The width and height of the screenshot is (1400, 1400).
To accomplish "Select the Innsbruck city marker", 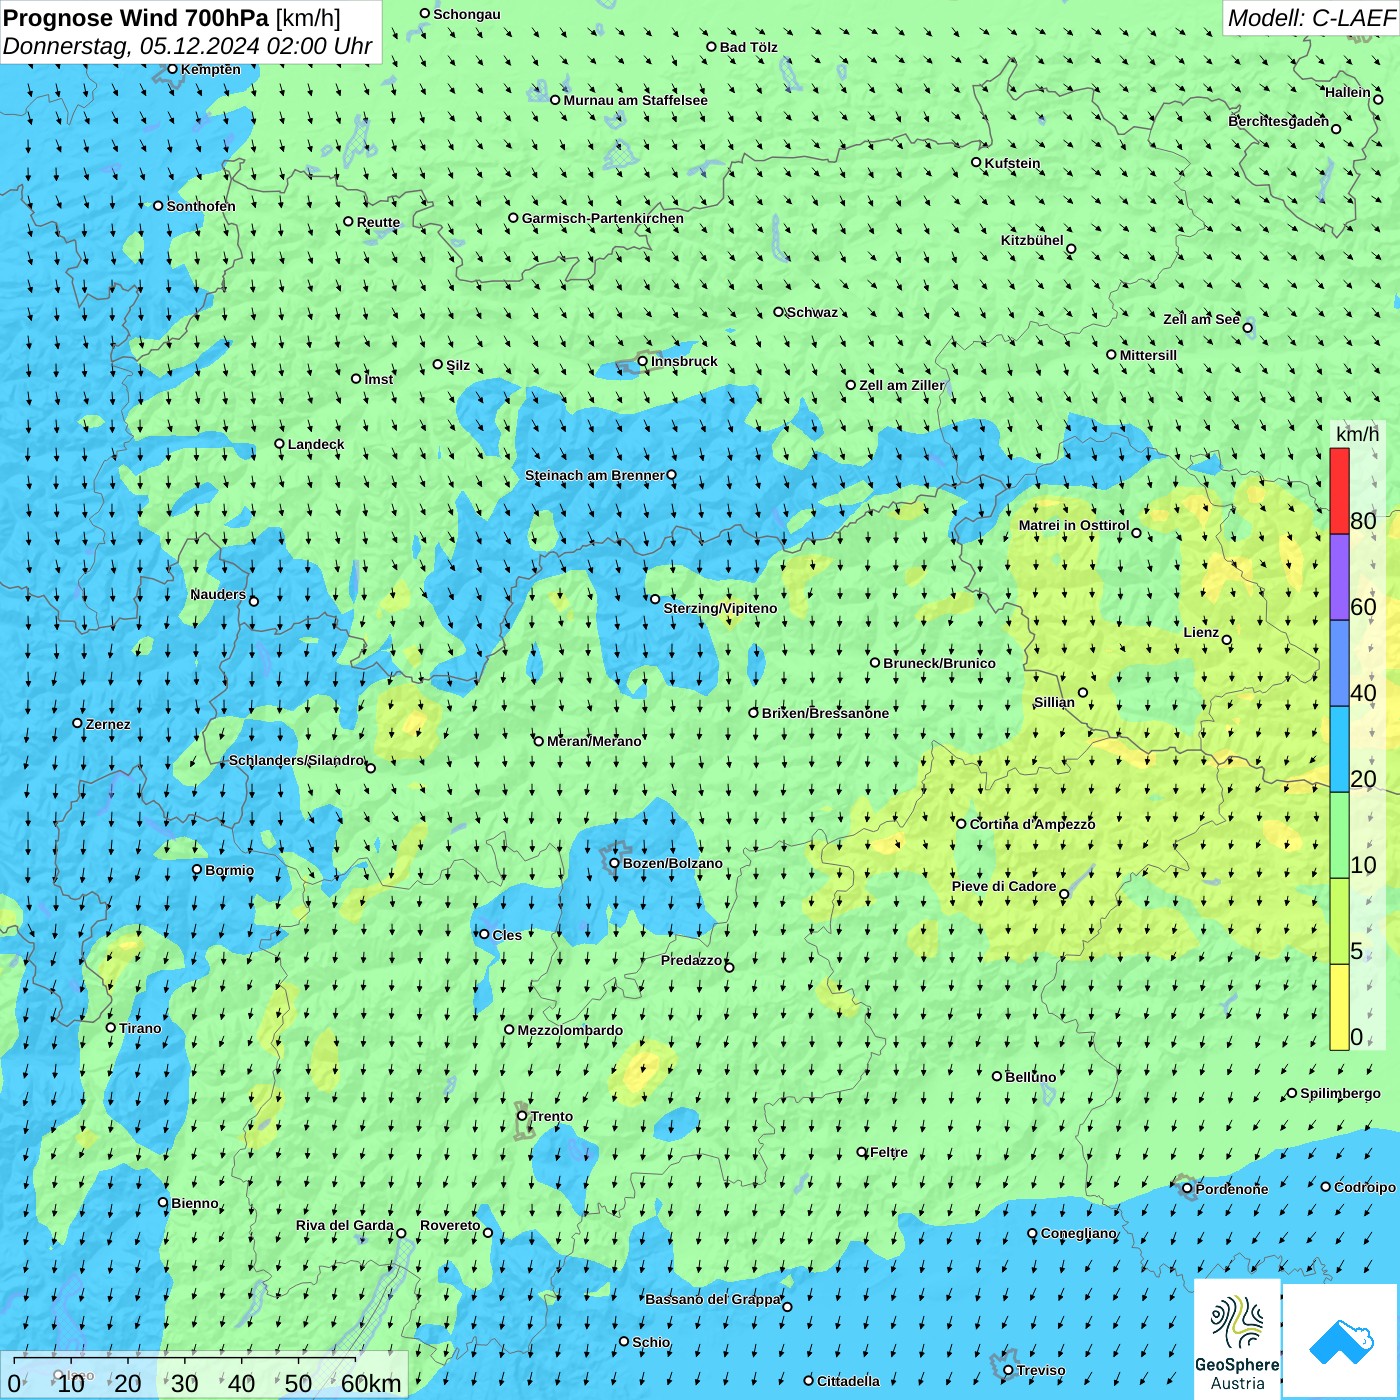I will click(643, 361).
